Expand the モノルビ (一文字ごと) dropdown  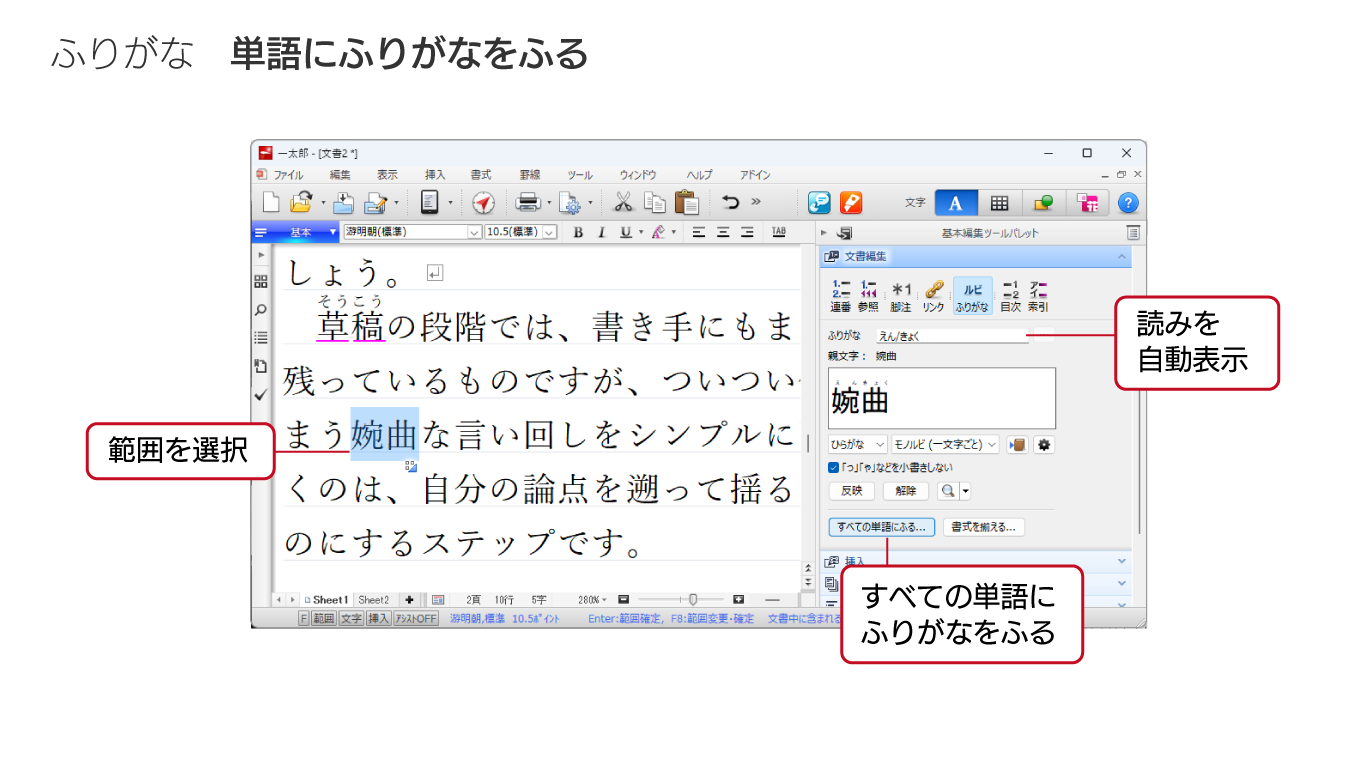[x=945, y=445]
